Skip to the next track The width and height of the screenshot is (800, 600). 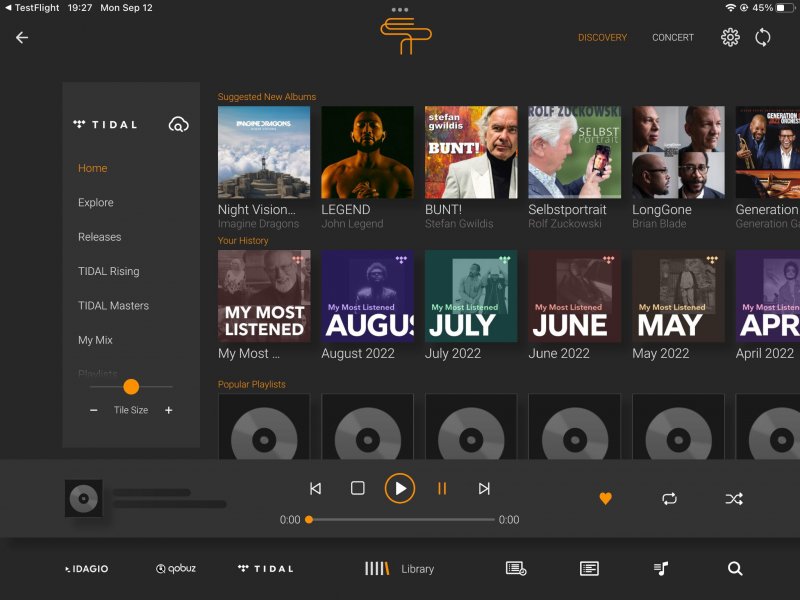click(484, 489)
